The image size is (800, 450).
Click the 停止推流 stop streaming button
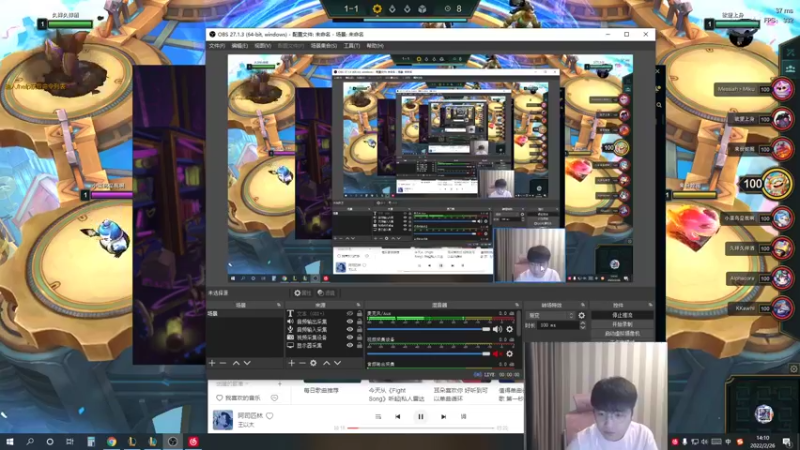622,315
